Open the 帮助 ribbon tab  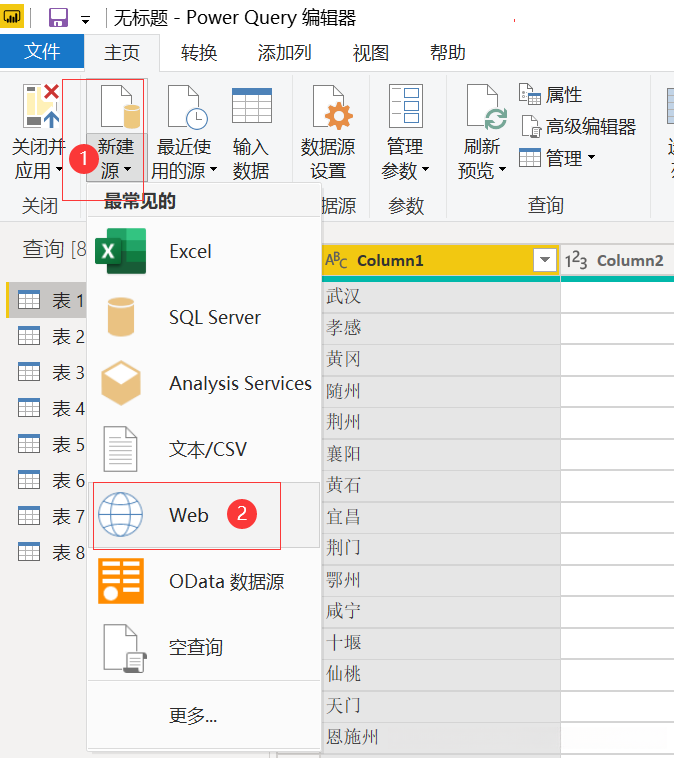tap(447, 53)
